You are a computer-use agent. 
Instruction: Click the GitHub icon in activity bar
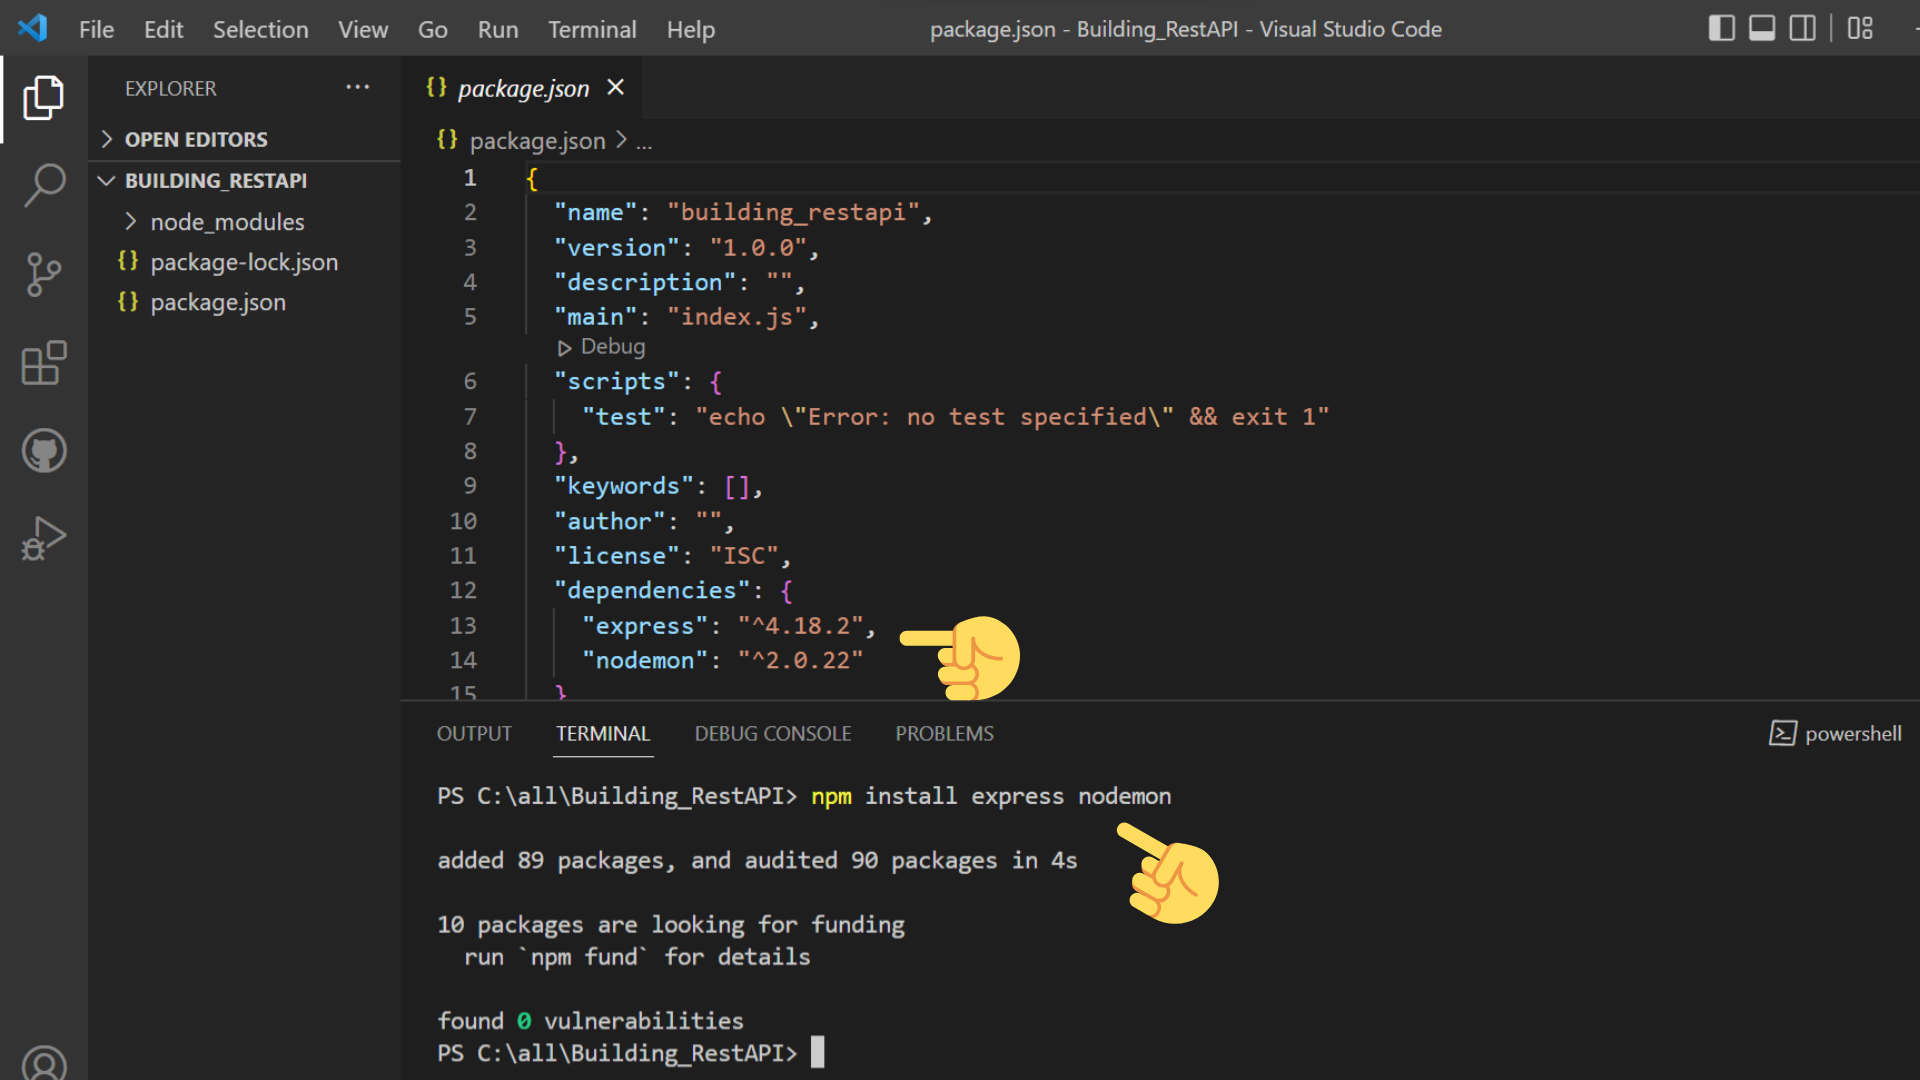(44, 450)
